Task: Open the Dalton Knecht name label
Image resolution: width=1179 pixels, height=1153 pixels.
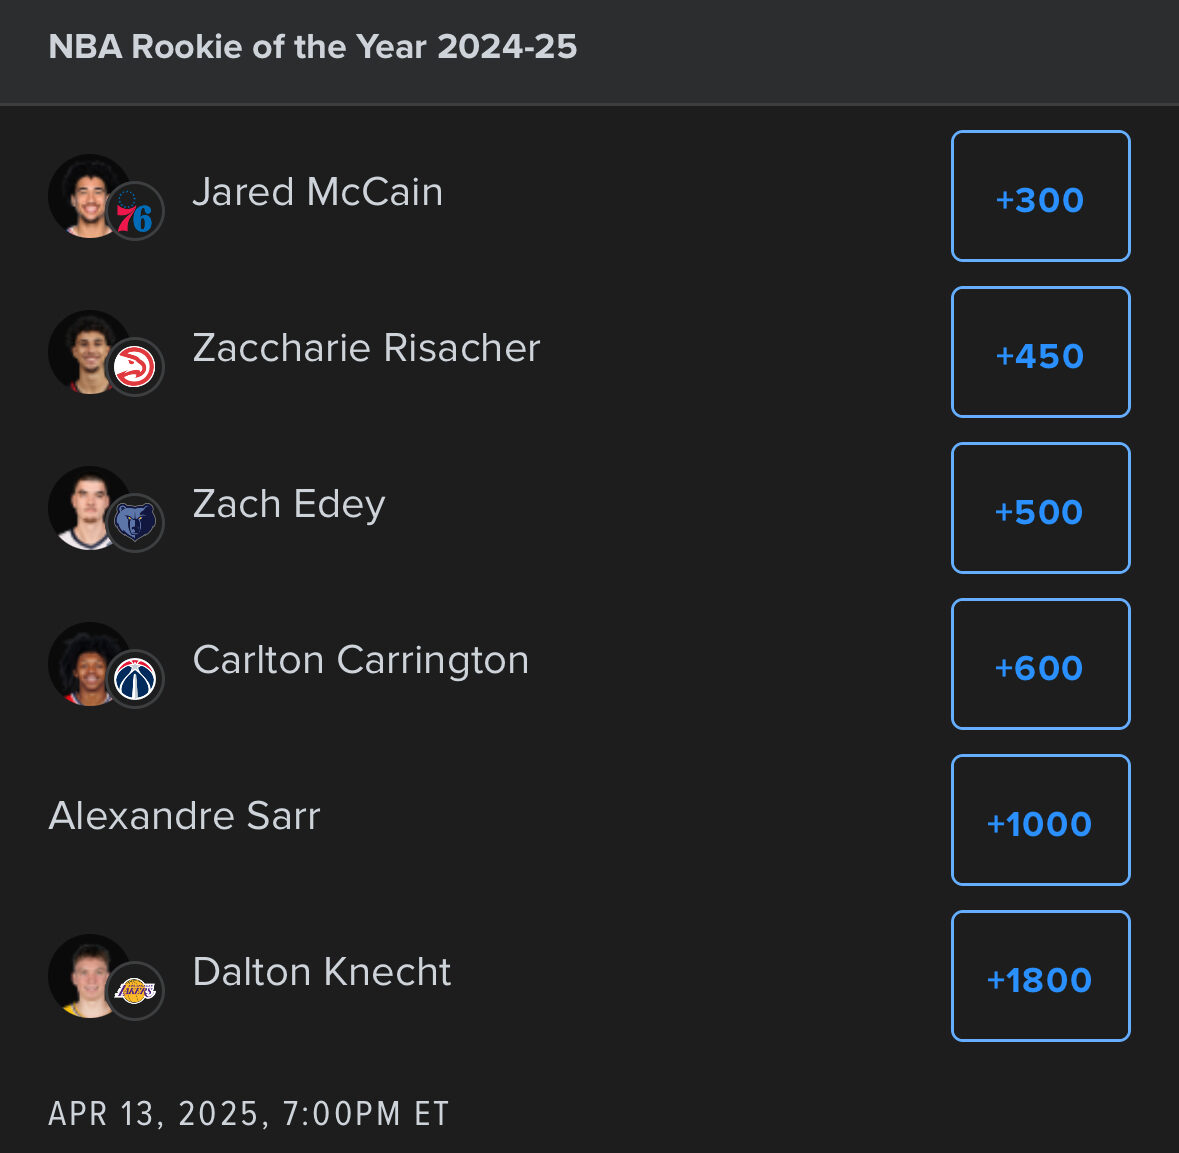Action: pyautogui.click(x=322, y=972)
